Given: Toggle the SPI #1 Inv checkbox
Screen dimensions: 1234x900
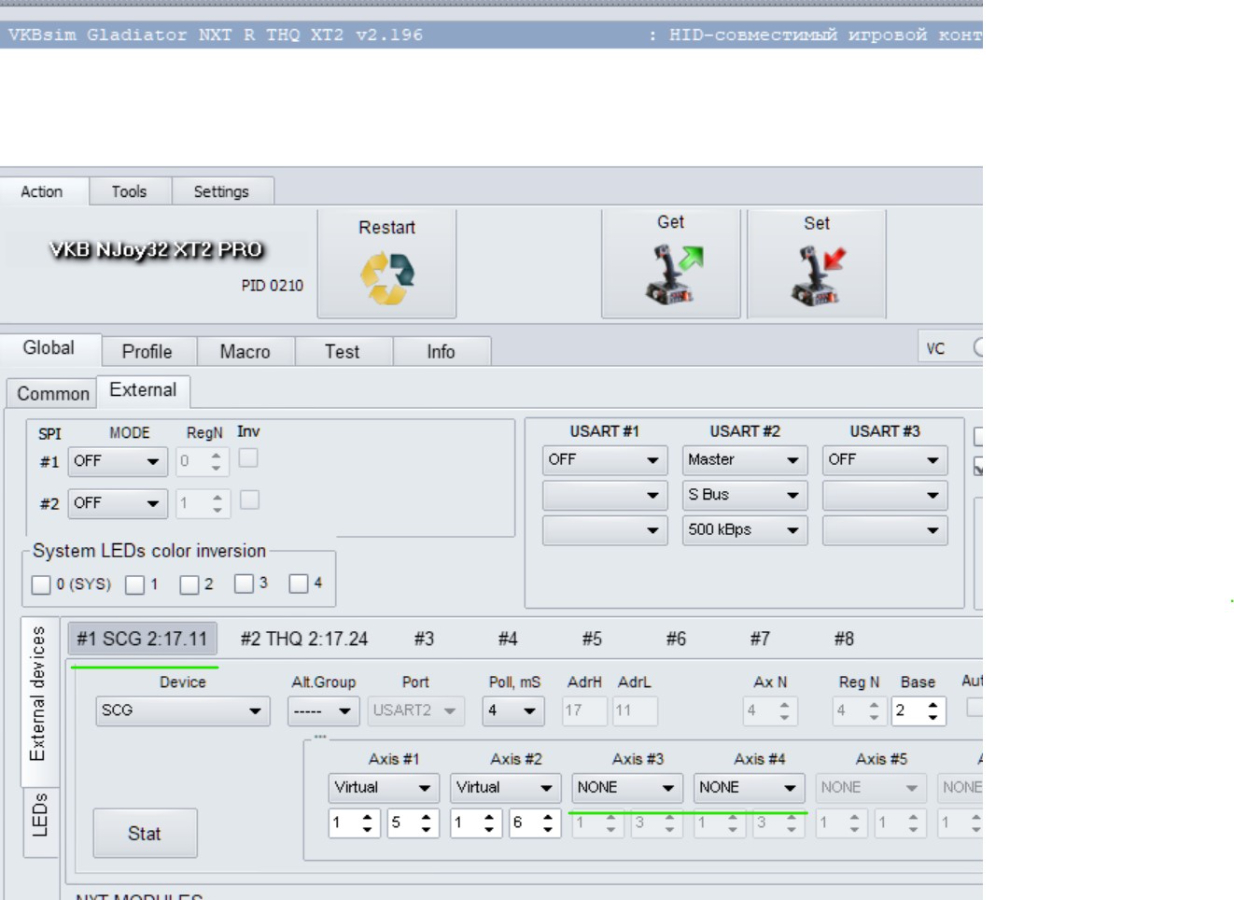Looking at the screenshot, I should (x=247, y=458).
